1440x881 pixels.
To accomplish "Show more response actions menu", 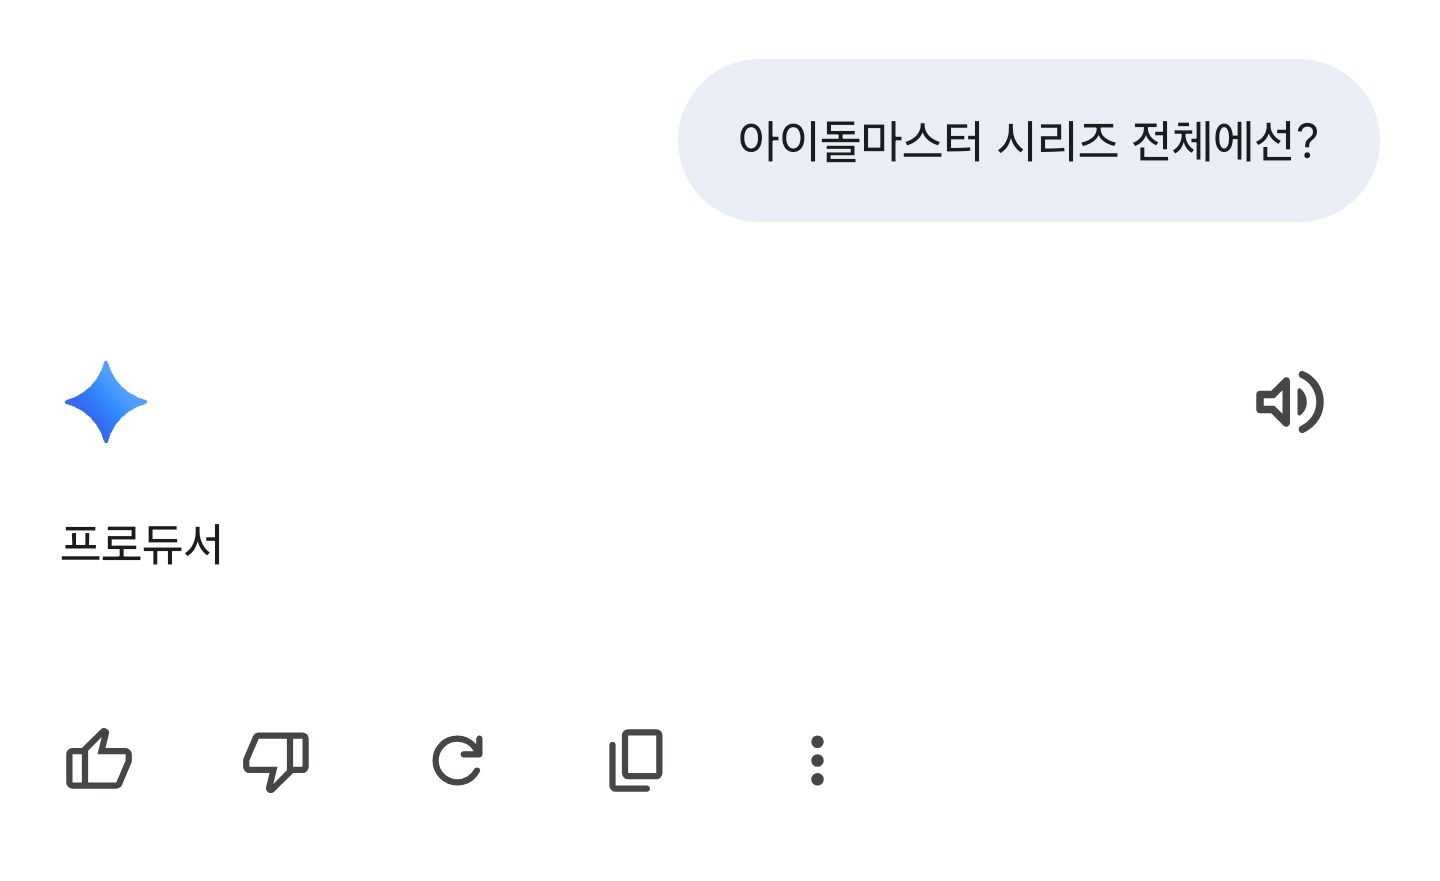I will (x=817, y=760).
